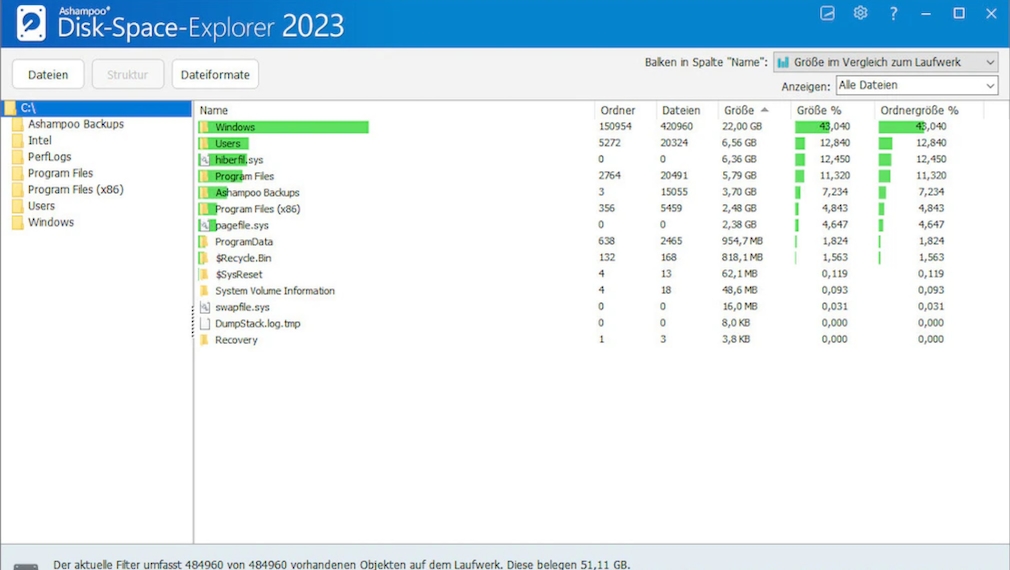Click the Users 12,840 Ordnergröße % bar
The image size is (1010, 570).
(x=886, y=143)
